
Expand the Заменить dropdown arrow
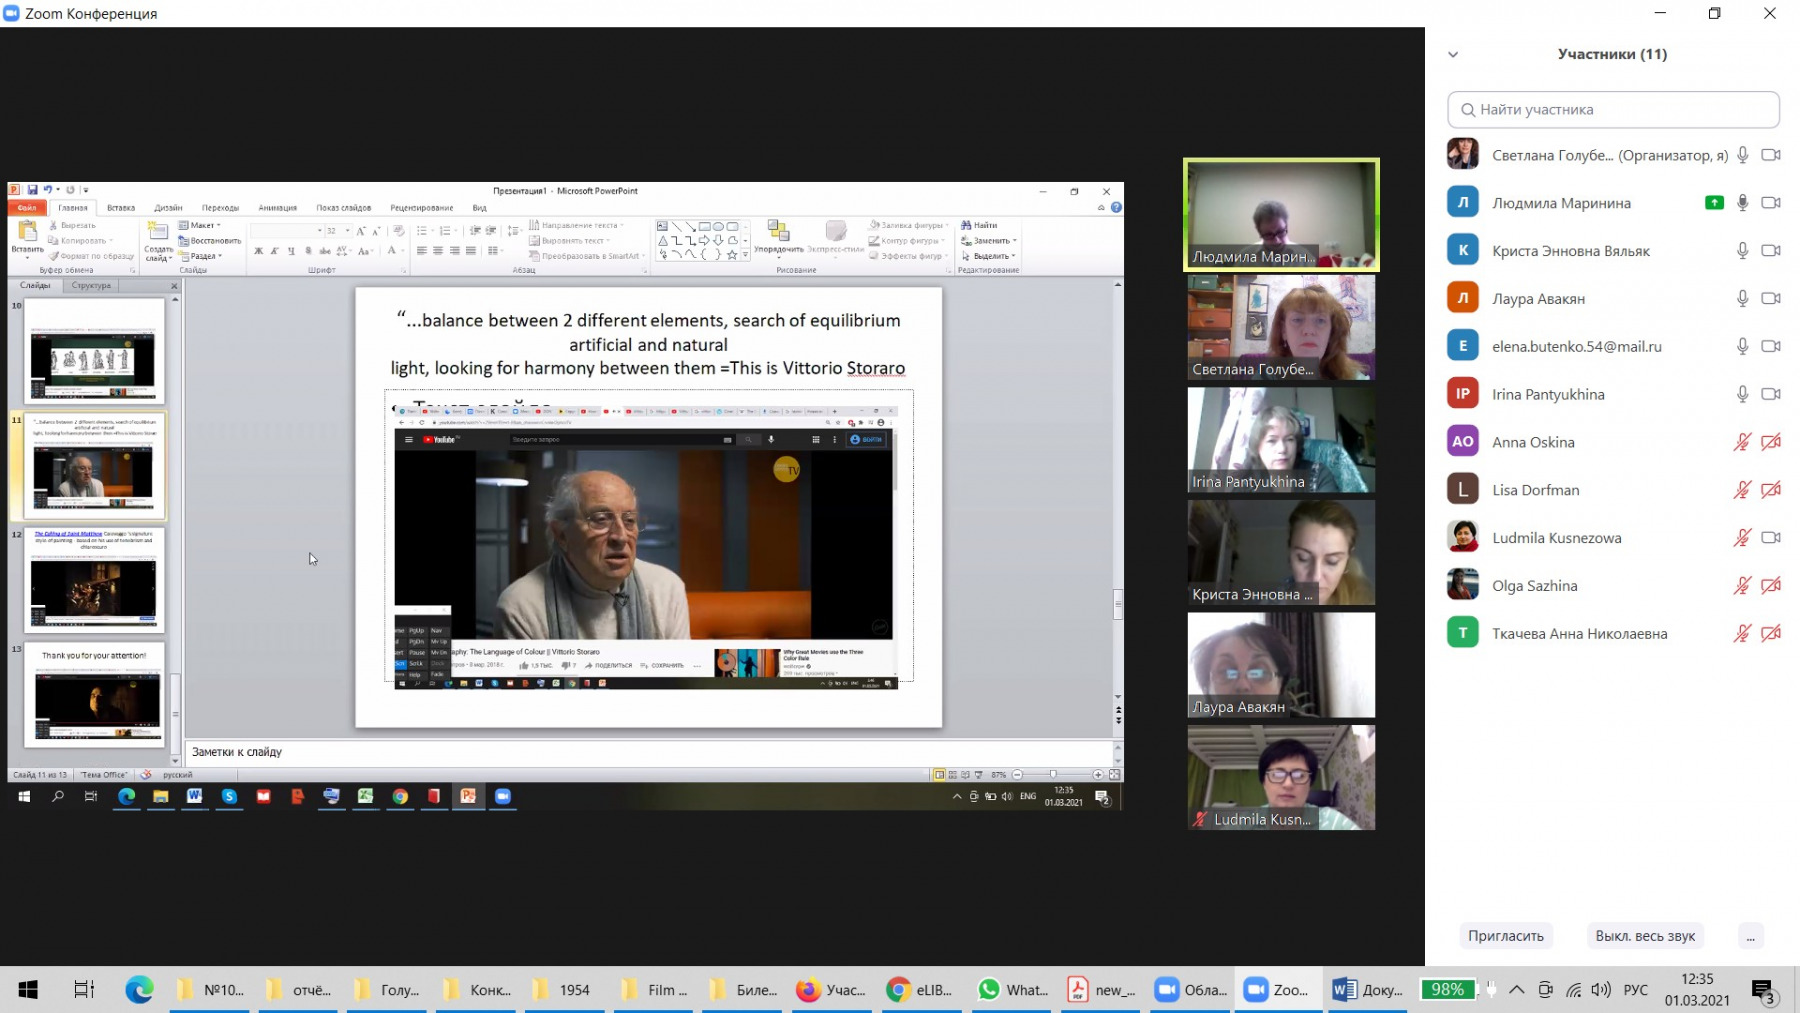1014,241
